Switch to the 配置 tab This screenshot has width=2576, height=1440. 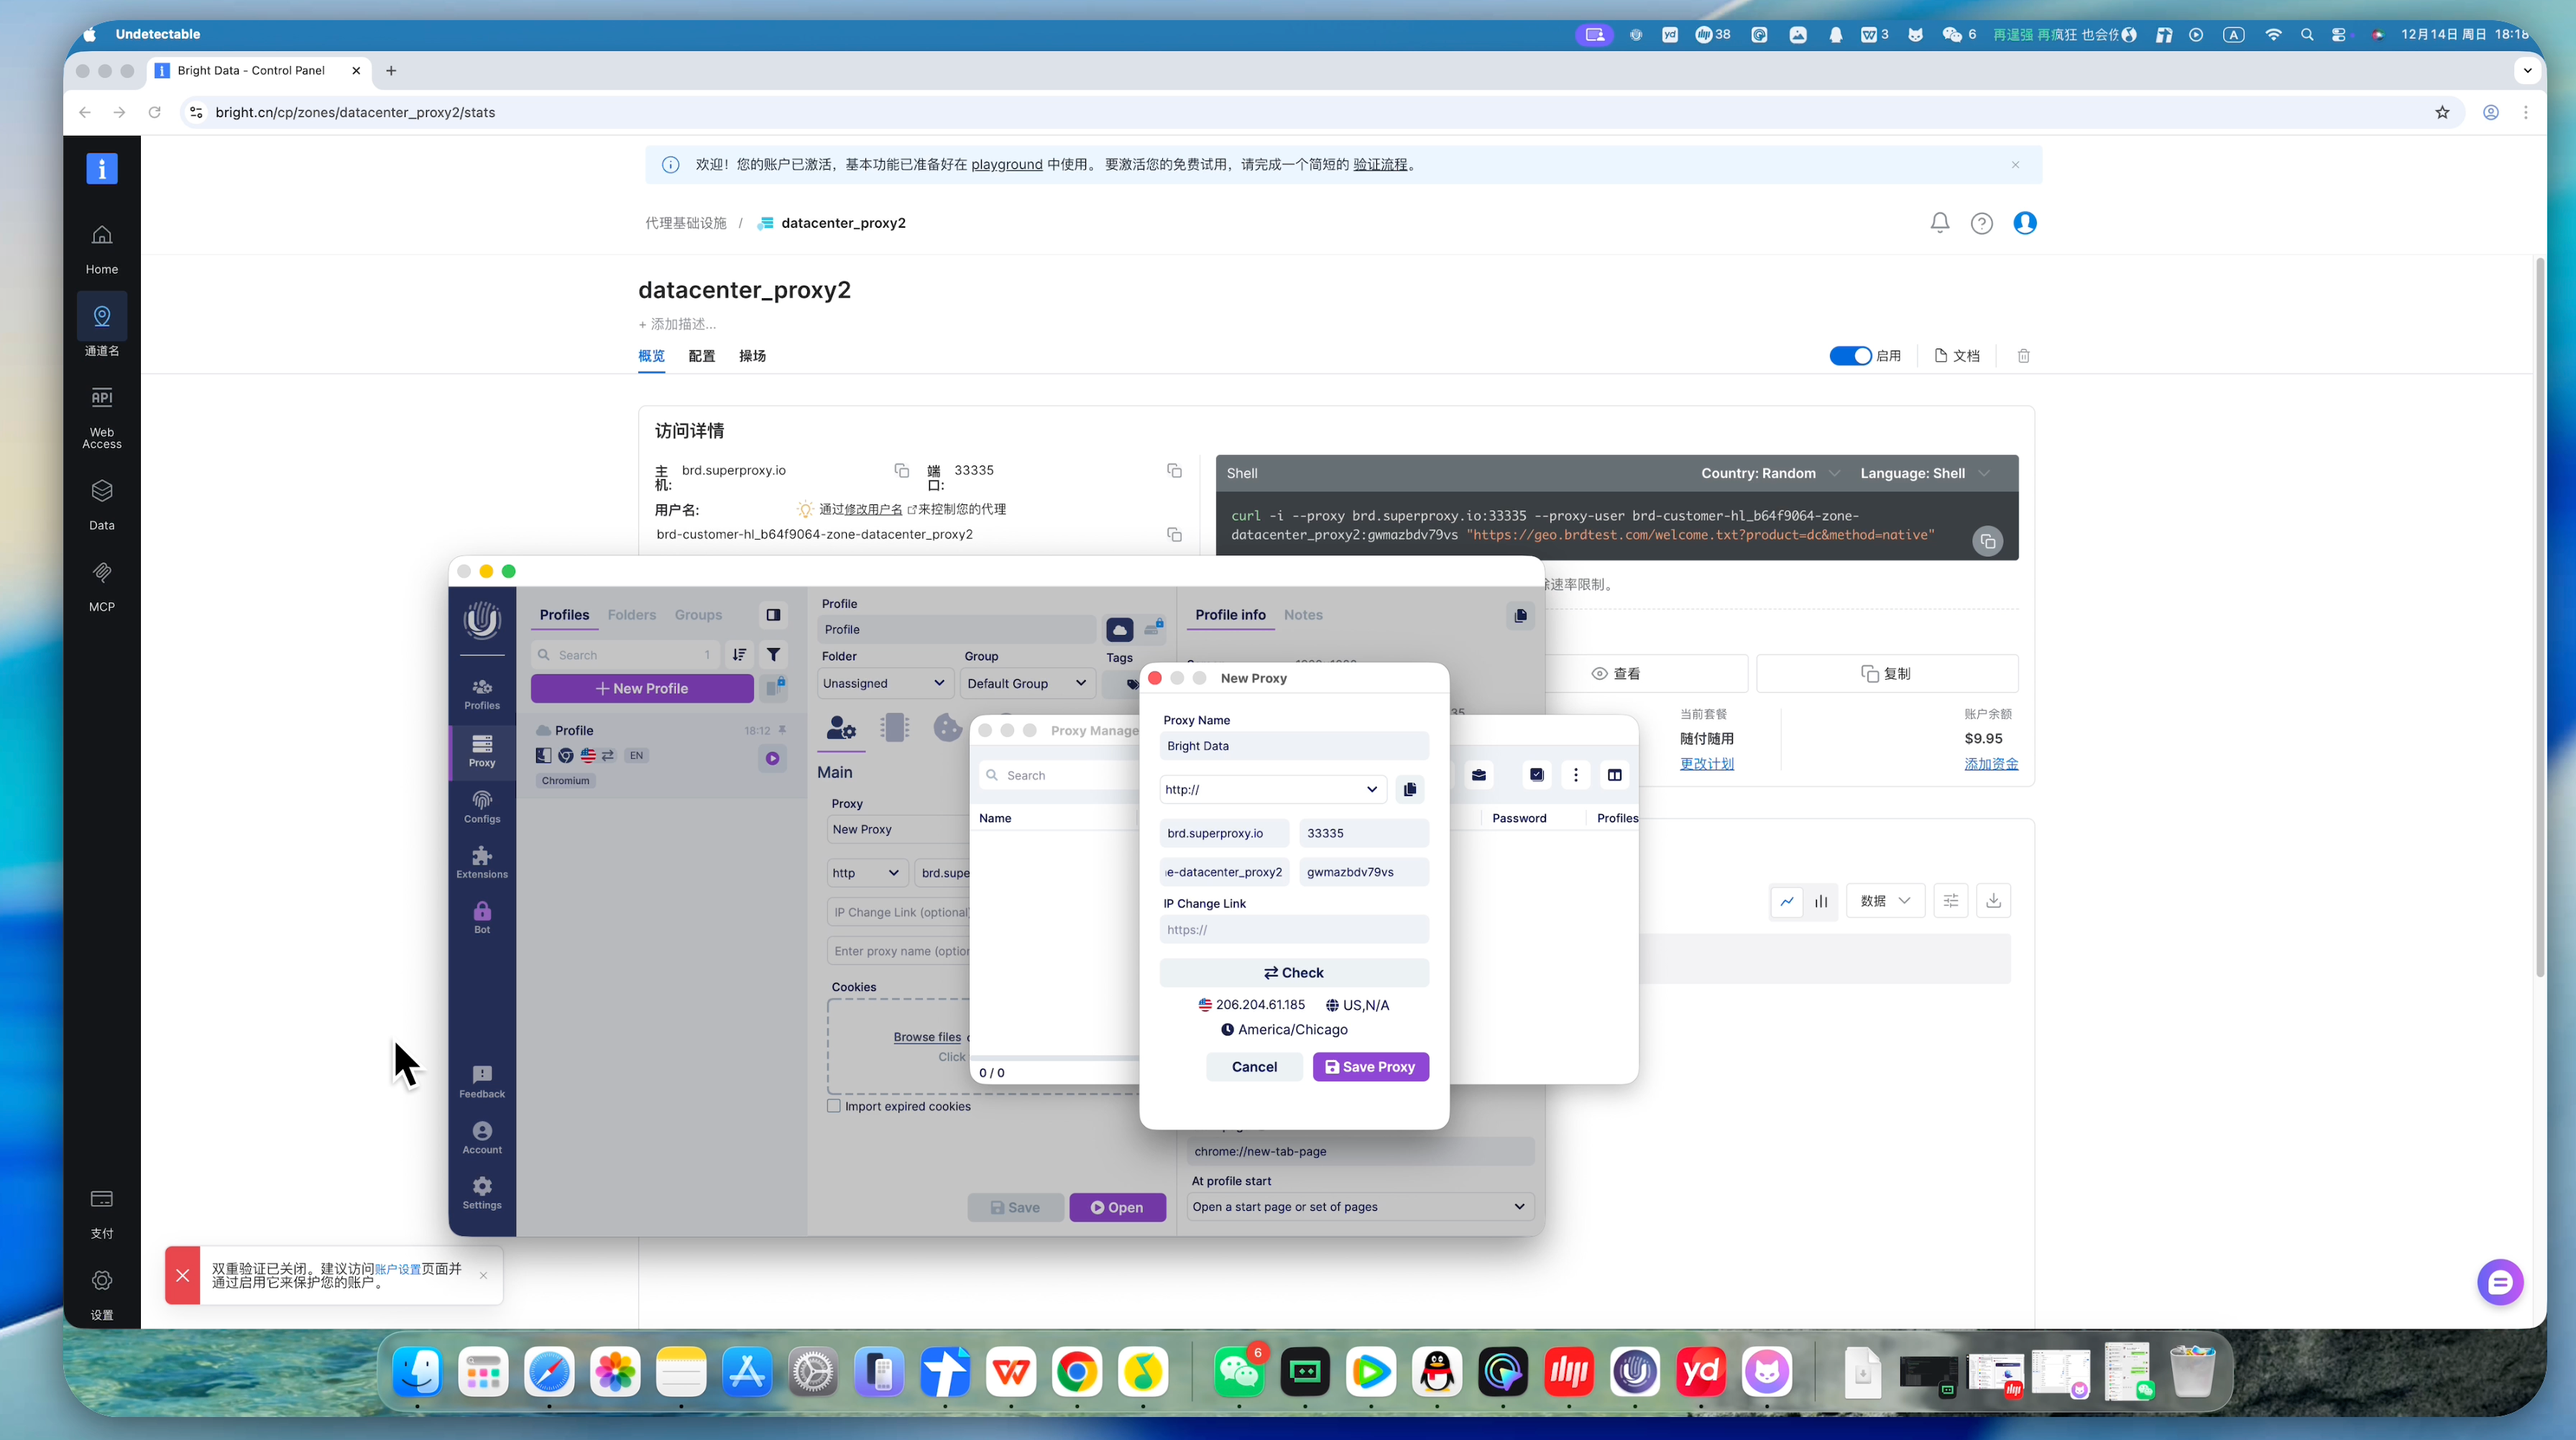click(x=701, y=356)
